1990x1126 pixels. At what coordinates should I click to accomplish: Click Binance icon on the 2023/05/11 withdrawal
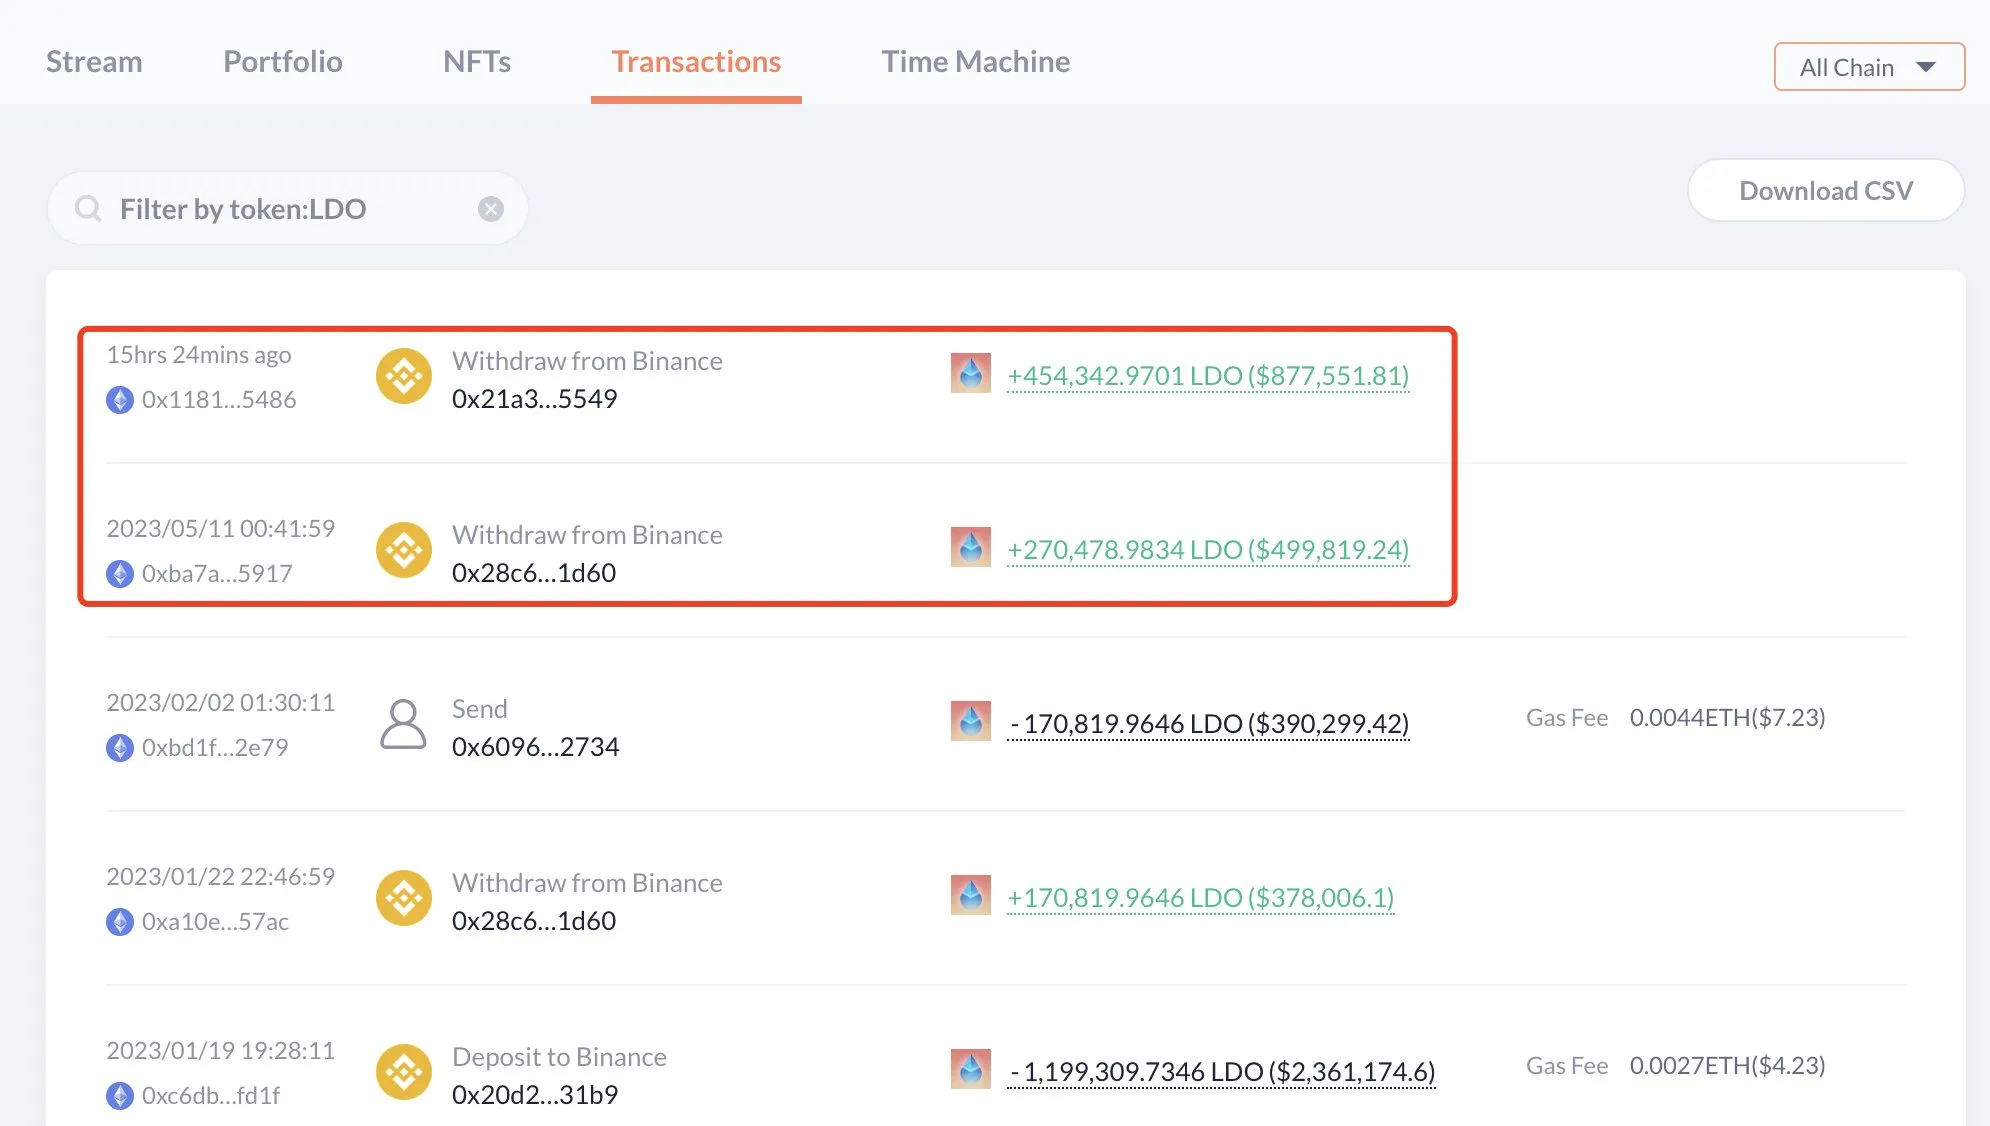point(403,551)
